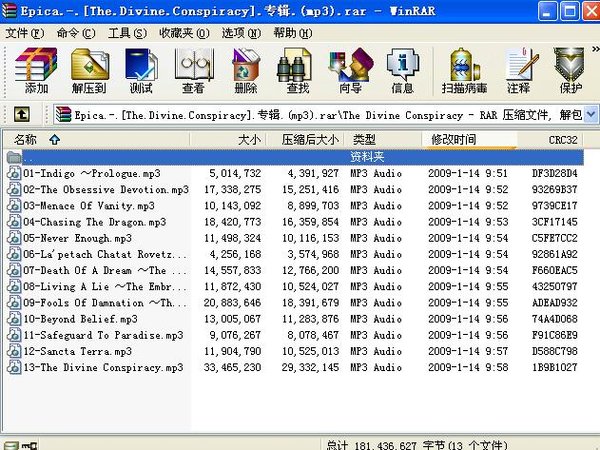Select file 08-Living A Lie
This screenshot has height=450, width=600.
tap(105, 287)
